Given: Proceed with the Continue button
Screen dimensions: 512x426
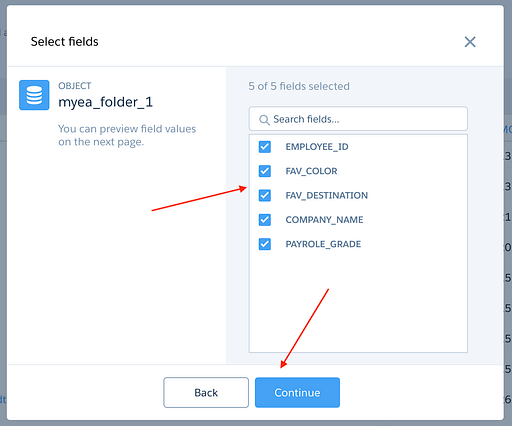Looking at the screenshot, I should point(297,392).
